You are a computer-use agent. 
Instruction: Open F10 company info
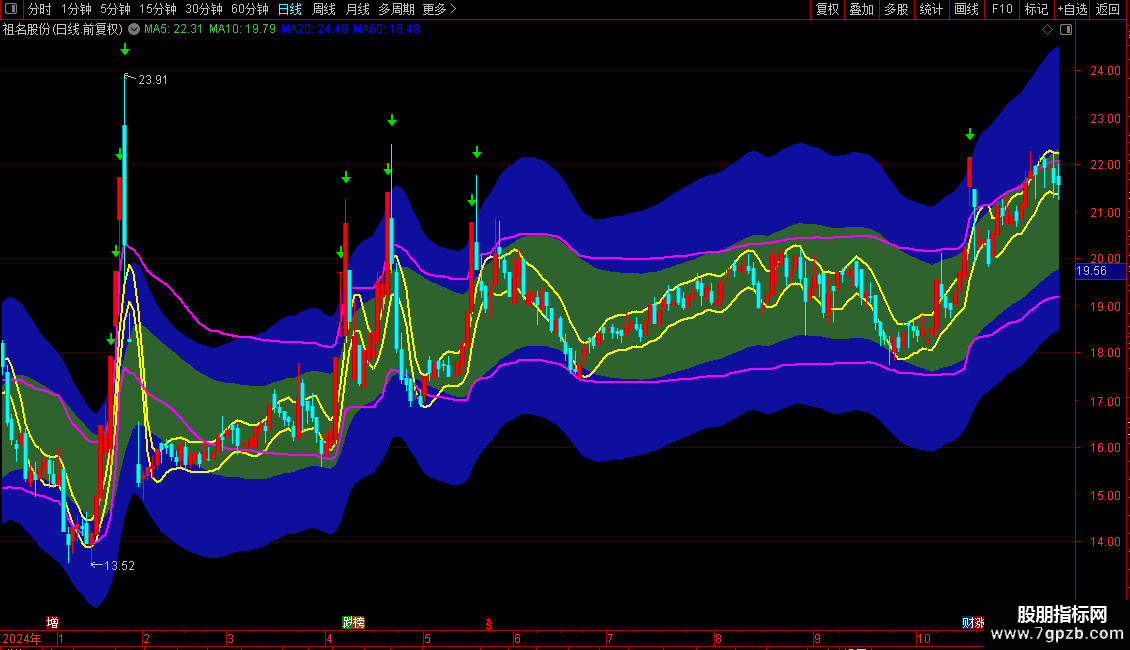click(1001, 9)
